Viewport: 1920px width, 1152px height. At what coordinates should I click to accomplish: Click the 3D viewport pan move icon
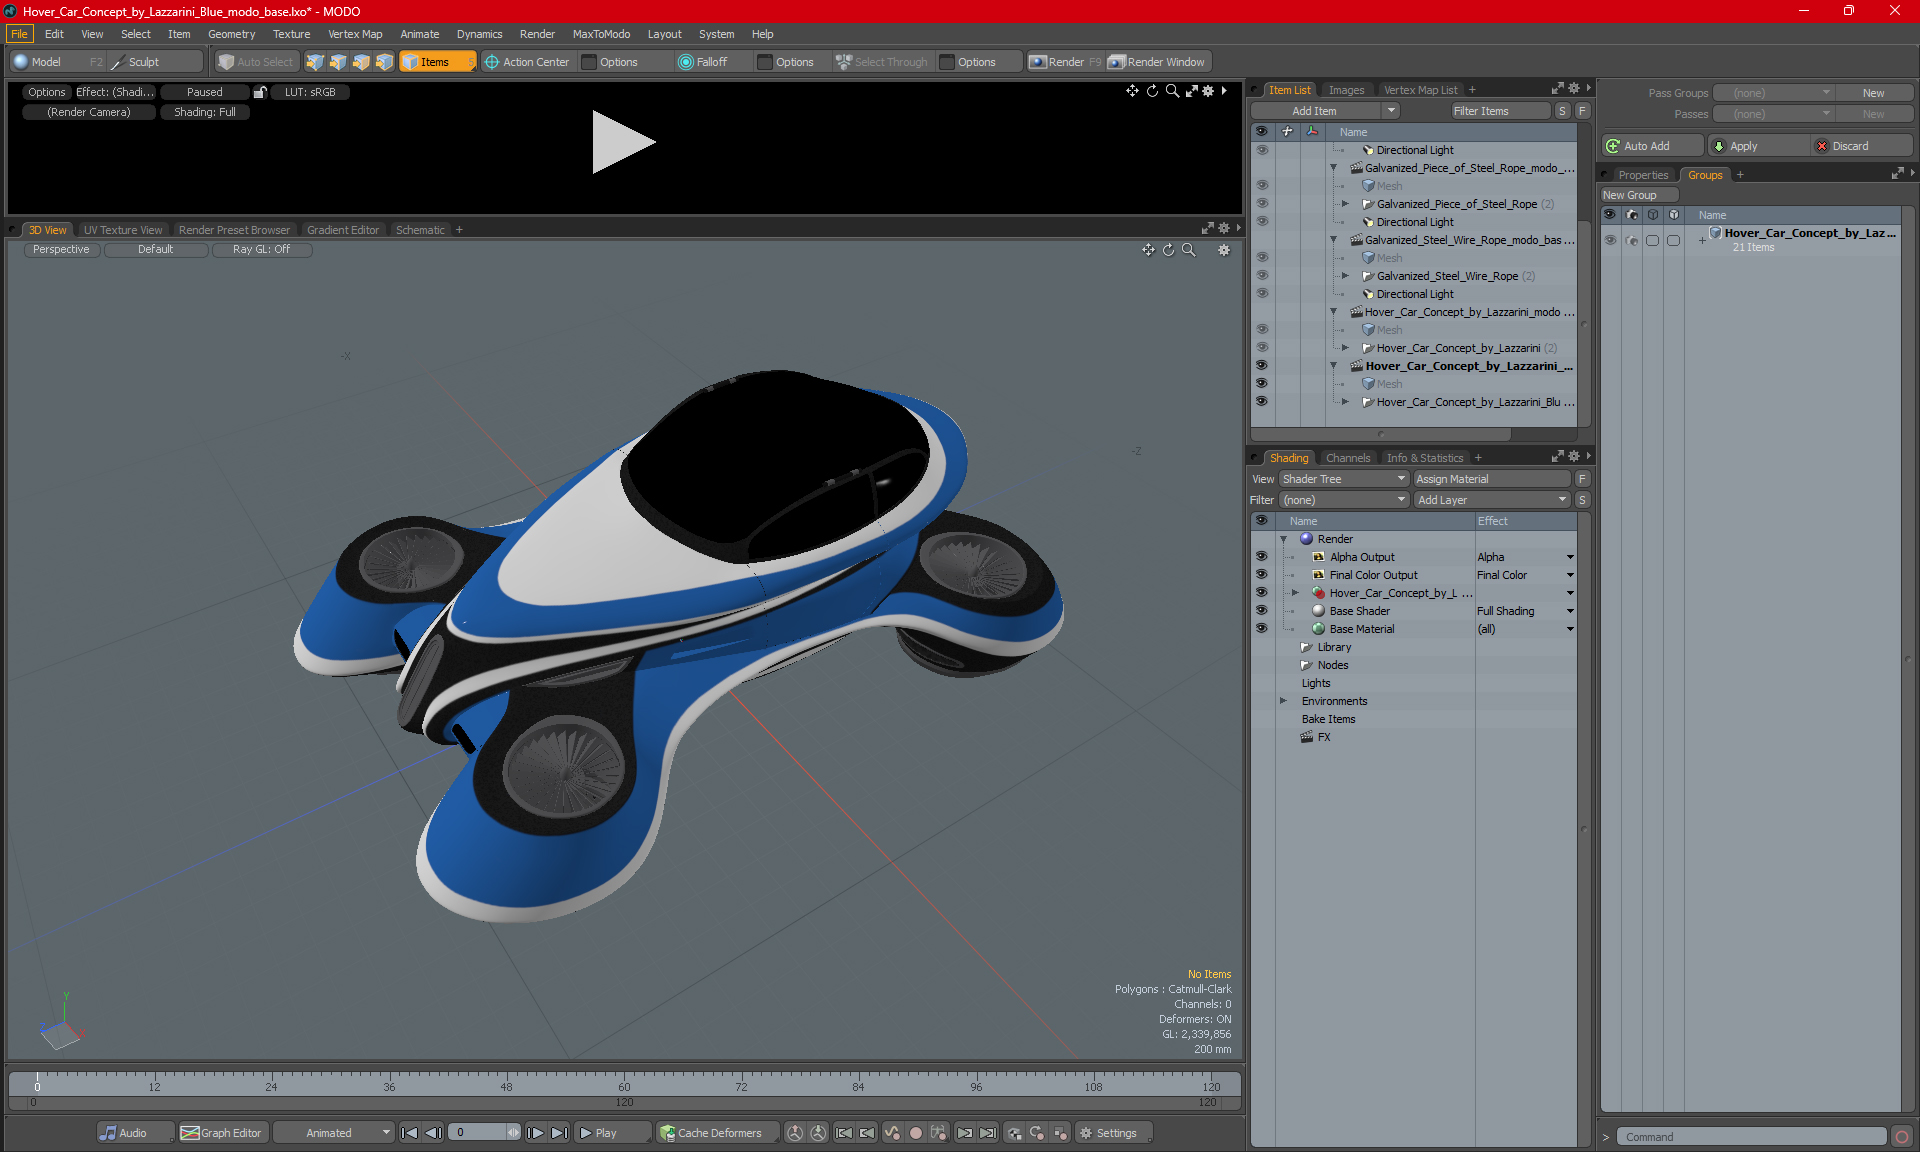point(1148,250)
